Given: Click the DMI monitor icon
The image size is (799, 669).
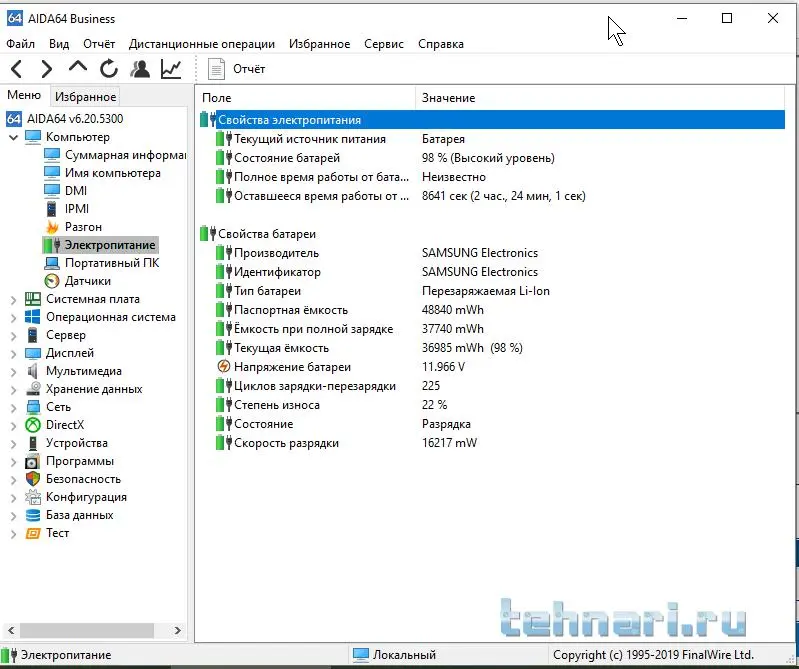Looking at the screenshot, I should (x=51, y=191).
